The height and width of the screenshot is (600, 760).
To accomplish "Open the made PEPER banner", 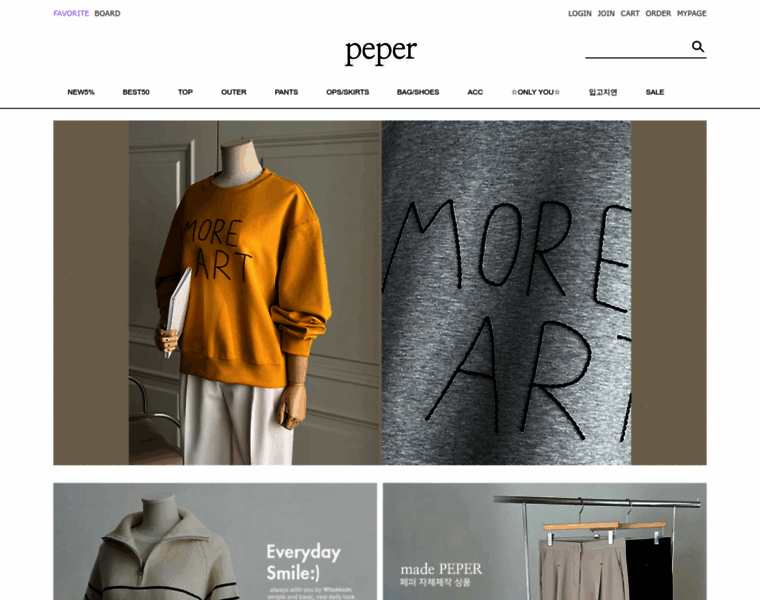I will [x=545, y=541].
